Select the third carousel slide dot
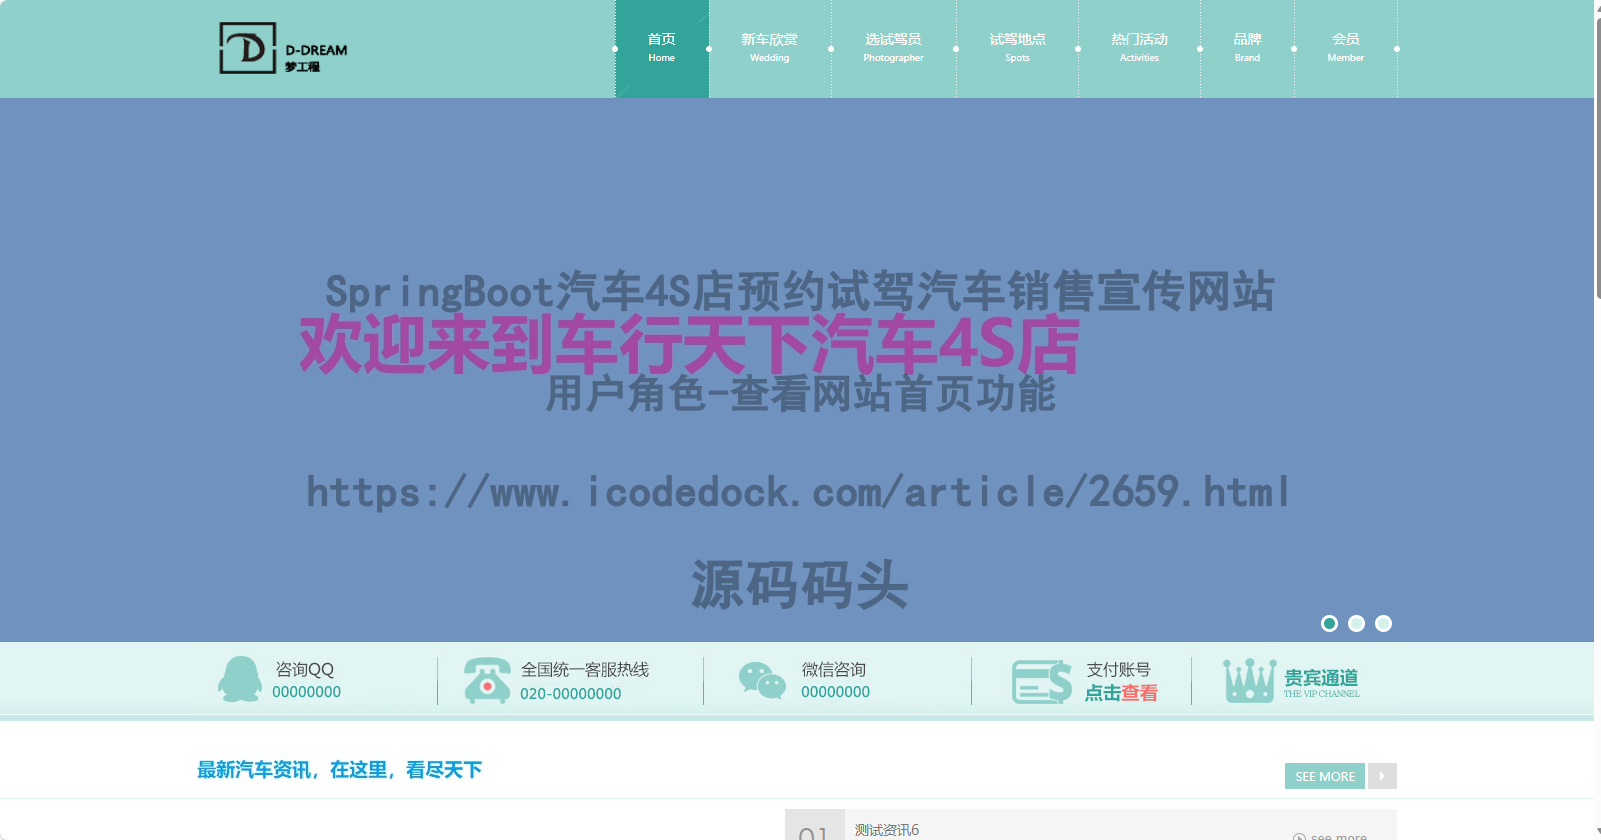The image size is (1601, 840). (1383, 623)
